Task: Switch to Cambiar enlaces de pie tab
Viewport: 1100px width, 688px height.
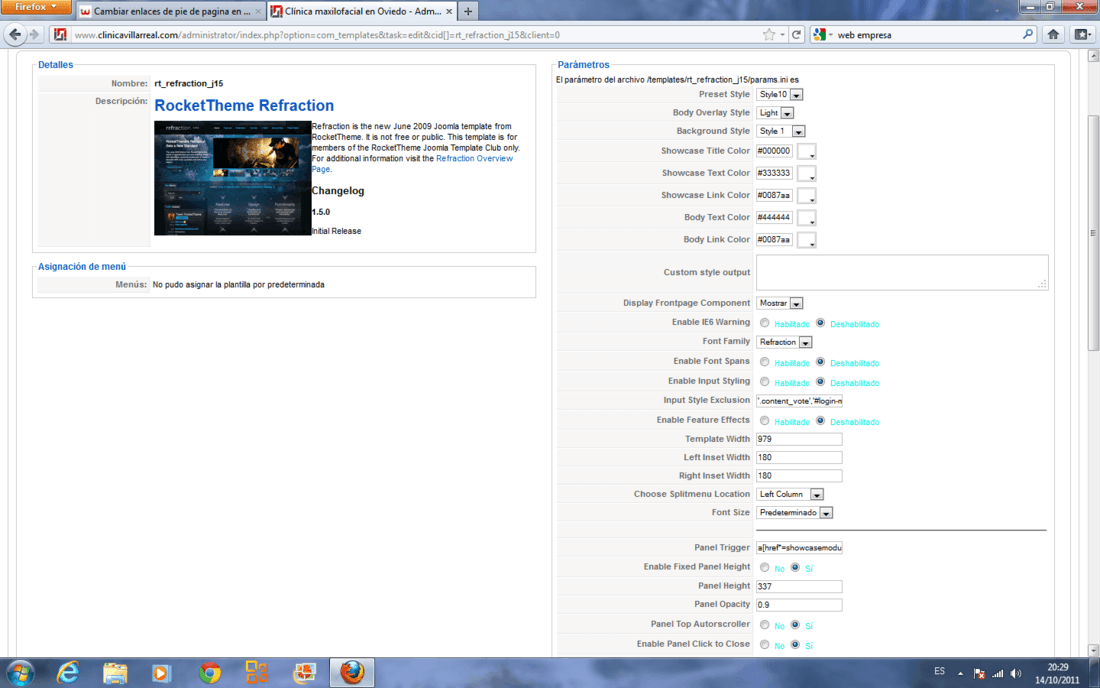Action: (170, 11)
